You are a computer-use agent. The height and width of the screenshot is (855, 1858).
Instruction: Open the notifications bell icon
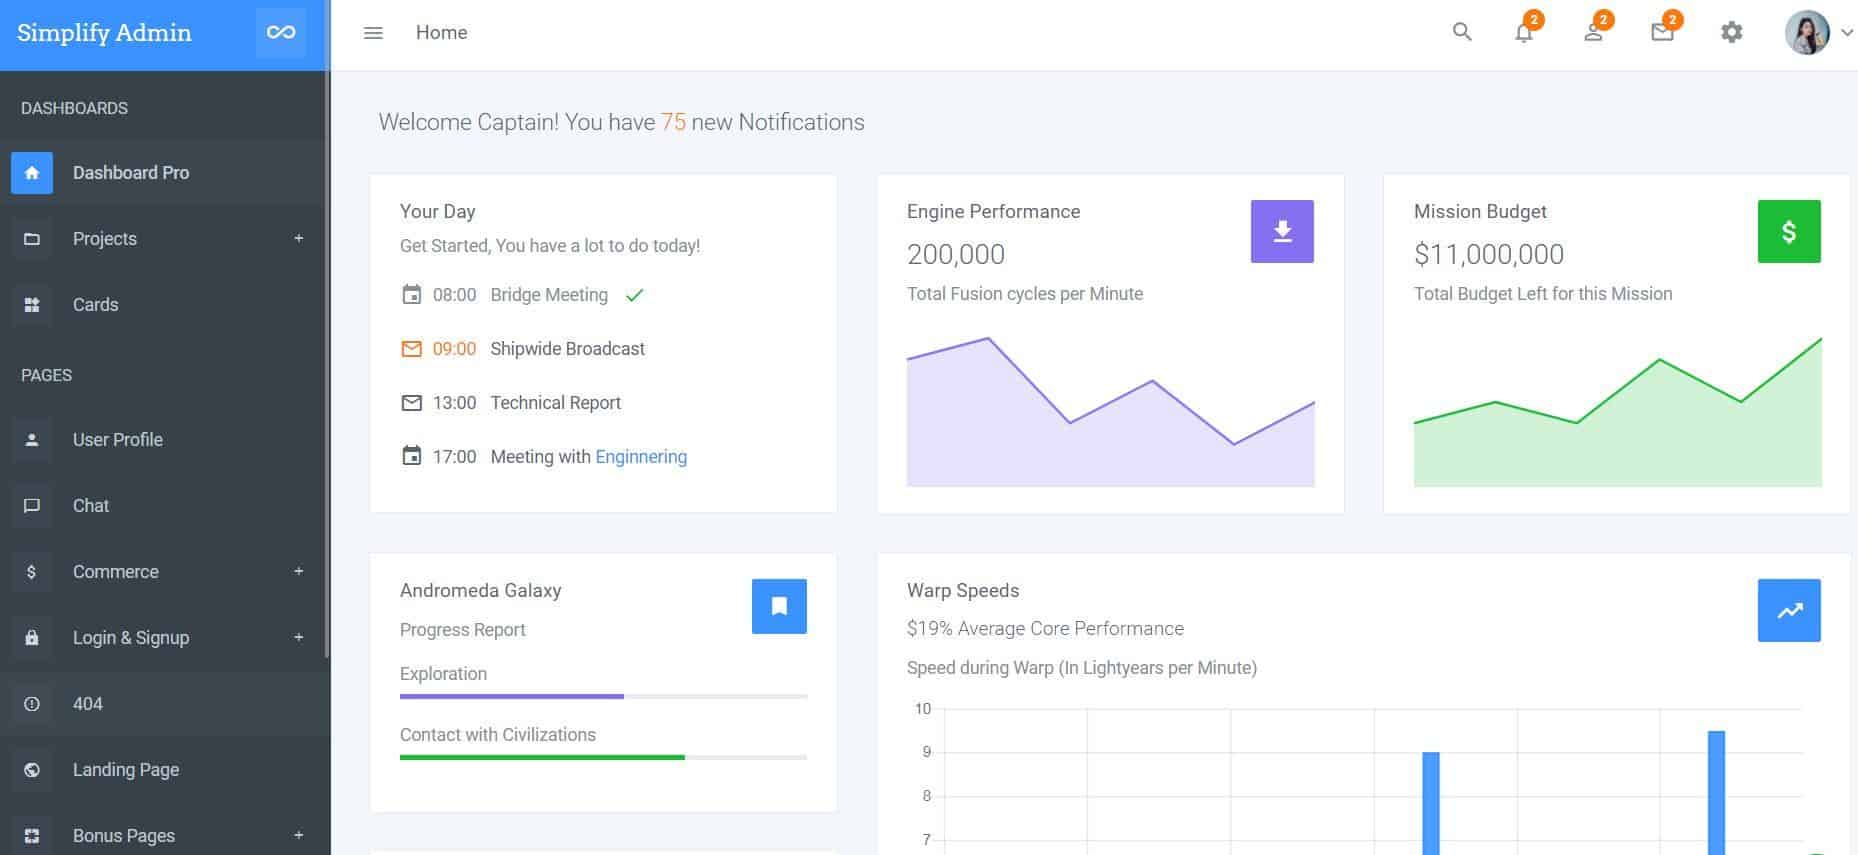tap(1523, 33)
